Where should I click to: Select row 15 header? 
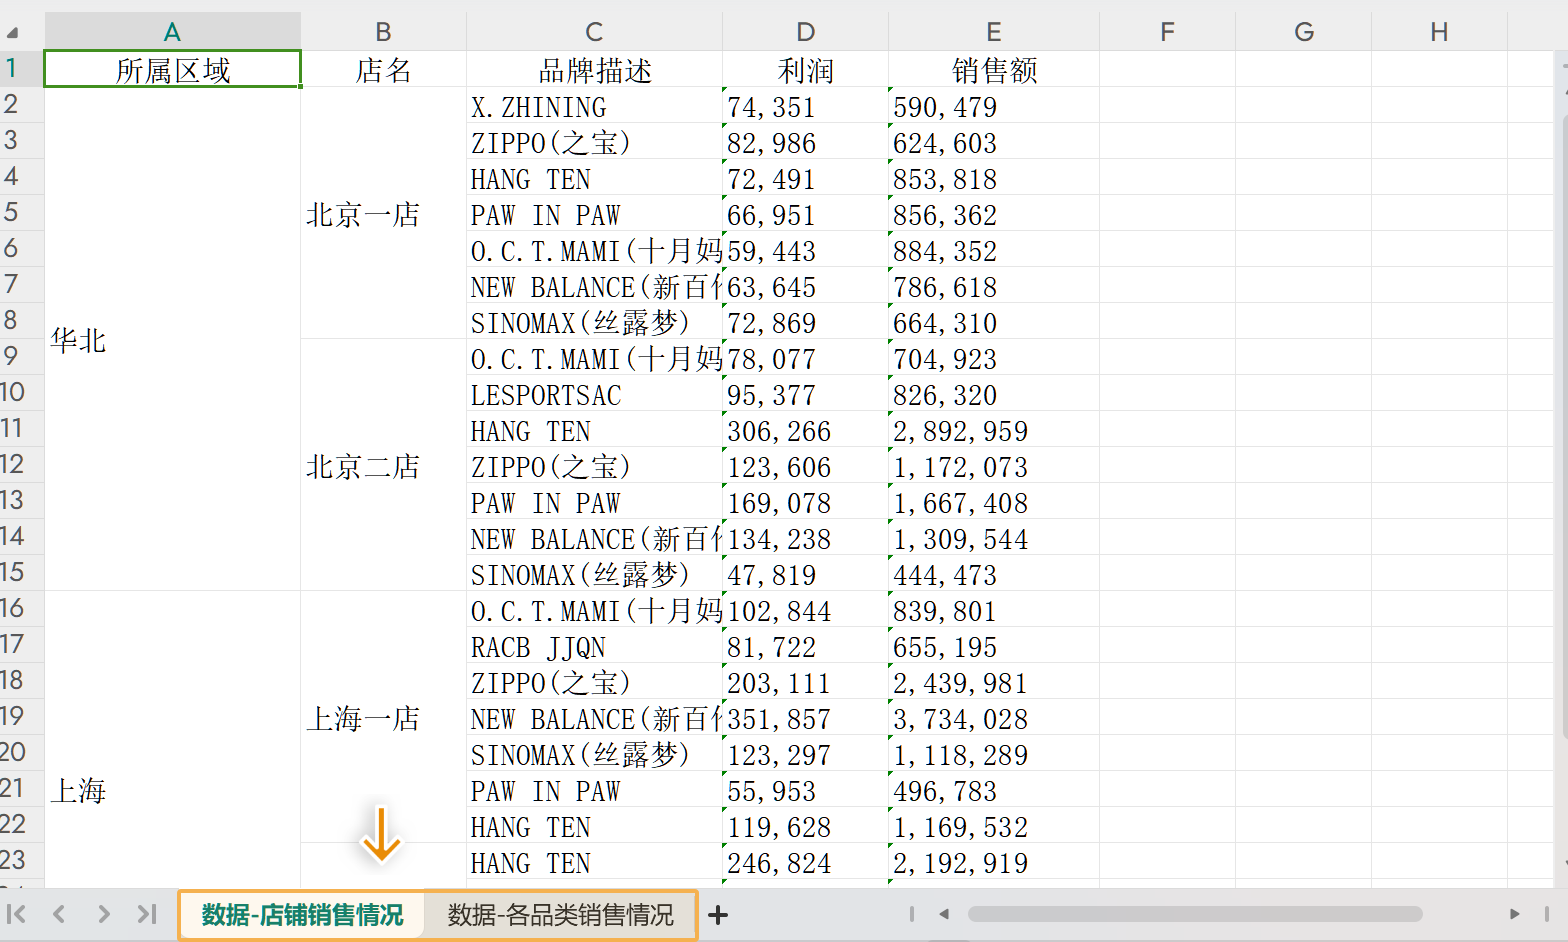[21, 572]
